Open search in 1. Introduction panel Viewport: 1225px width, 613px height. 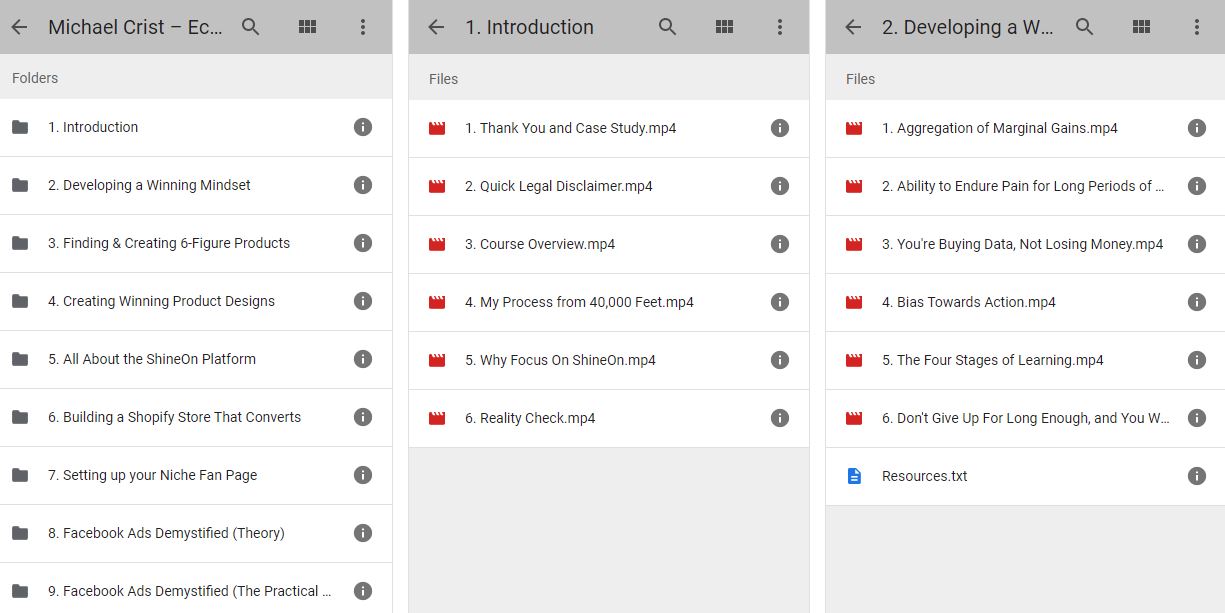tap(668, 27)
